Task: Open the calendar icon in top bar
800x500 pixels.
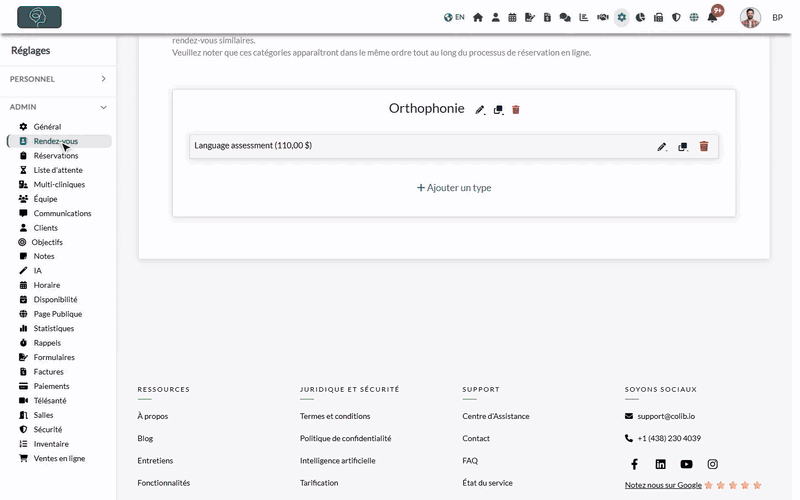Action: [x=512, y=17]
